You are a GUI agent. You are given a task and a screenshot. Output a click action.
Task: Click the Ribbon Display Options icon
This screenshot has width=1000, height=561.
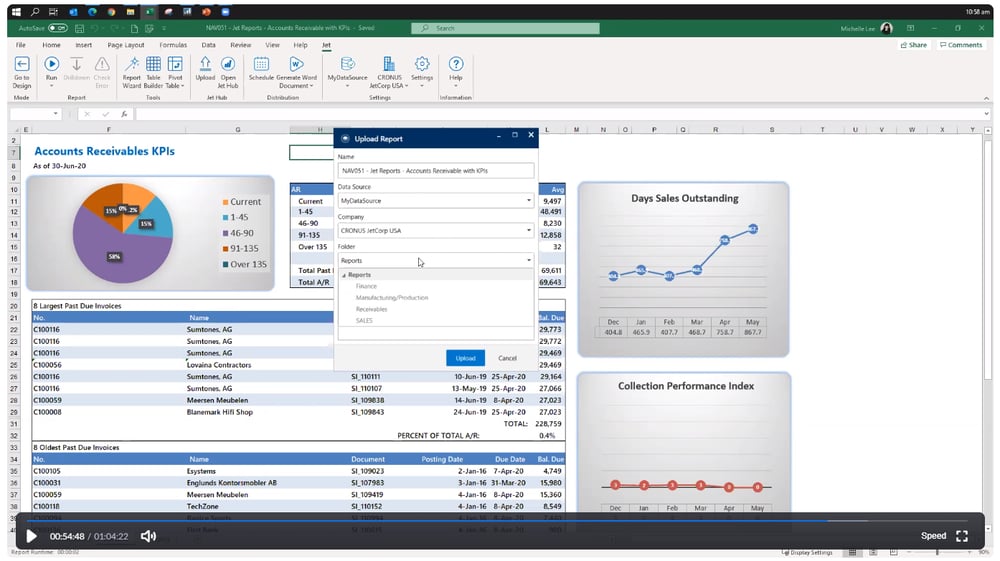click(x=910, y=28)
